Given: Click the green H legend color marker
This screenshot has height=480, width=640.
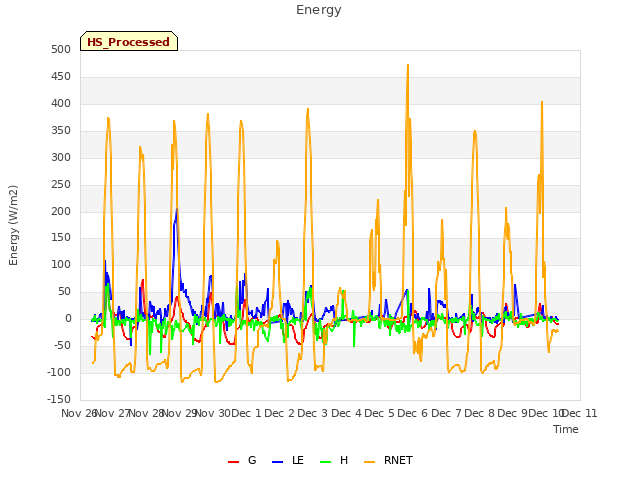Looking at the screenshot, I should [325, 462].
